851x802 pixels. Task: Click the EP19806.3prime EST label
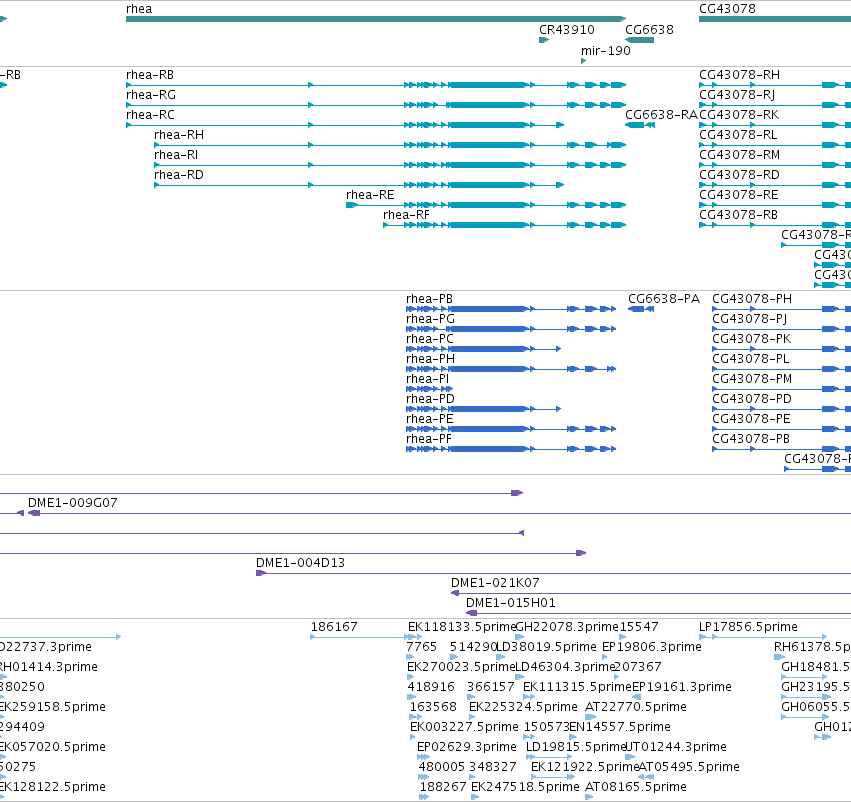(x=652, y=647)
